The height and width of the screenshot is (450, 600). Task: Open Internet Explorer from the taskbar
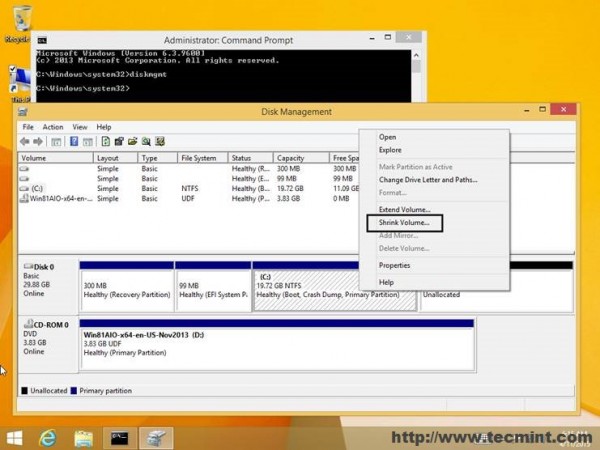click(x=48, y=437)
